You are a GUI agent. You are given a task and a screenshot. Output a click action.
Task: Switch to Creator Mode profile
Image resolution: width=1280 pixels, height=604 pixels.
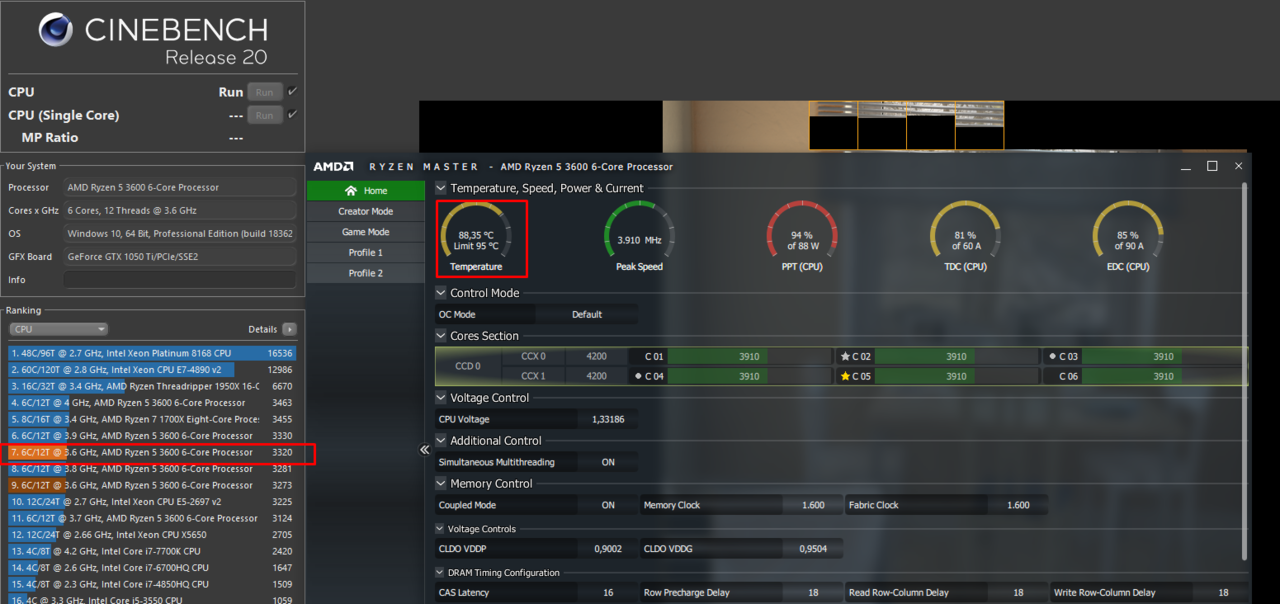[x=366, y=211]
